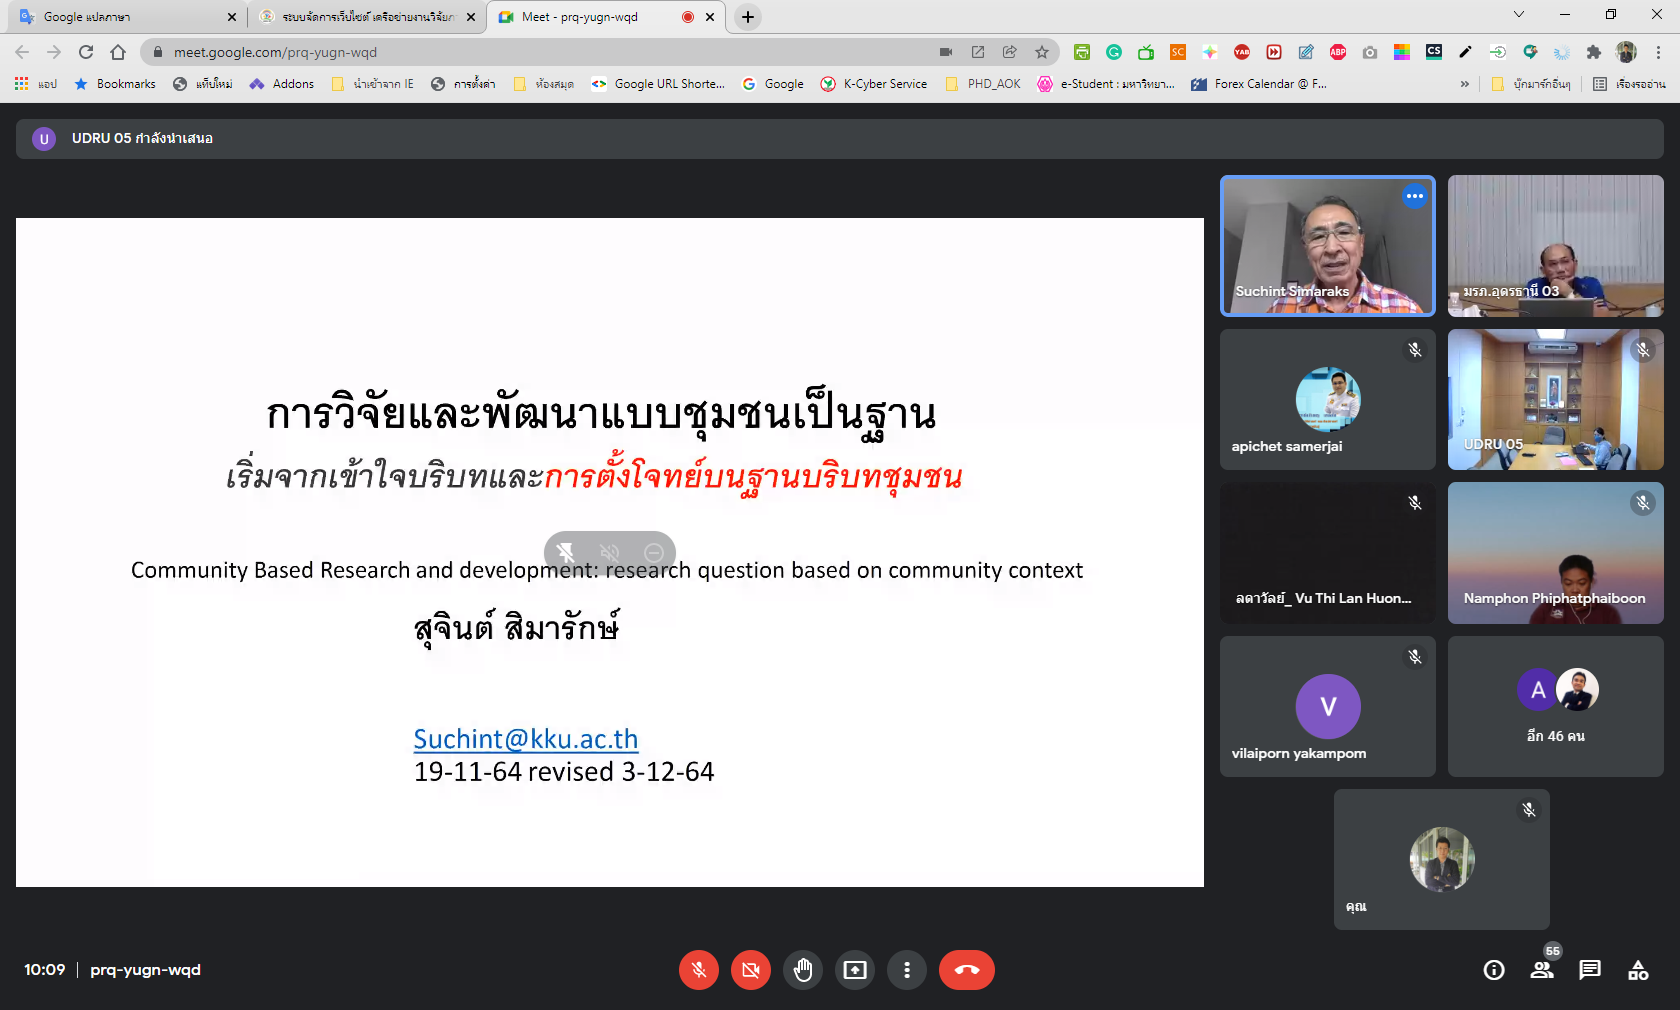Open options on Suchint Simaraks tile
This screenshot has height=1010, width=1680.
[1414, 196]
